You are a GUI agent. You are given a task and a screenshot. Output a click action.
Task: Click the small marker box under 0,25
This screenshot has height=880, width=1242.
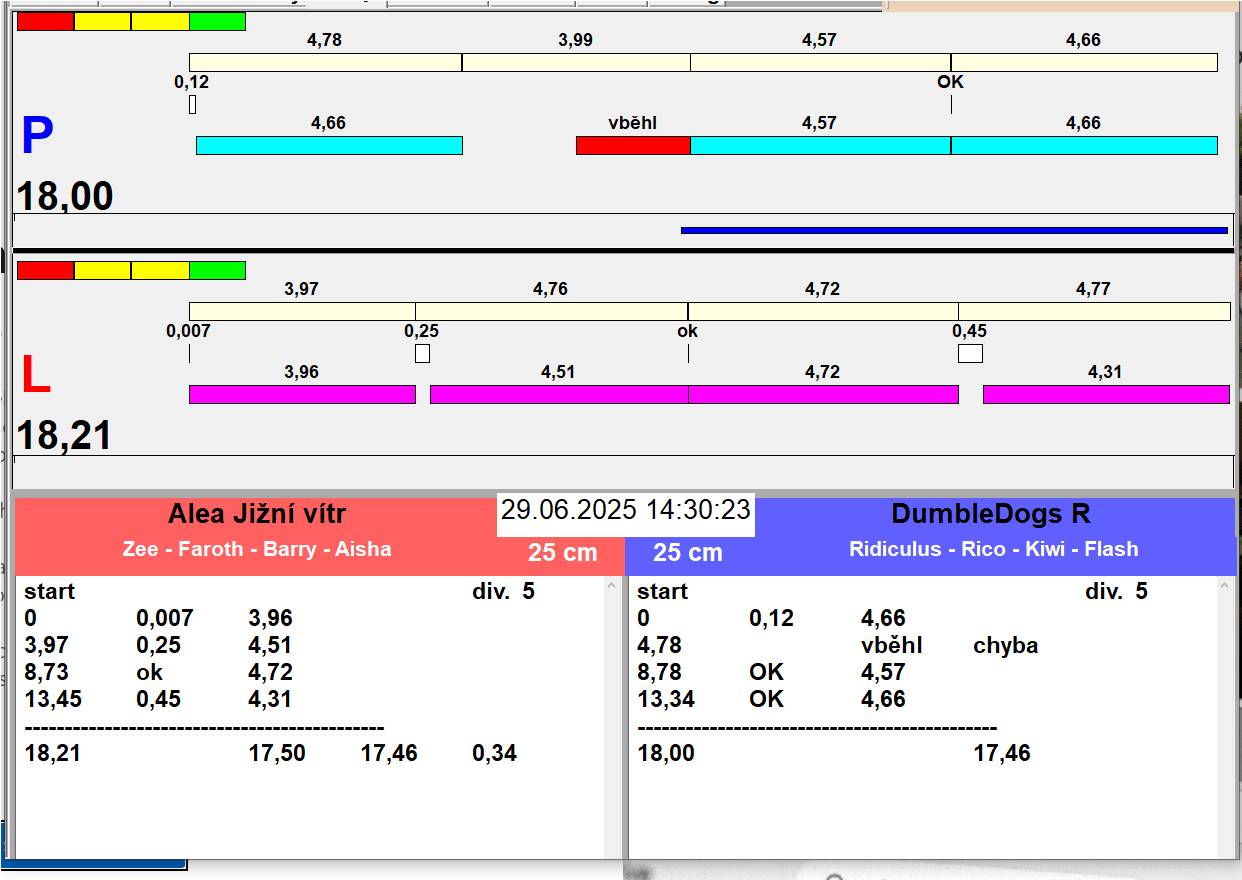coord(422,353)
